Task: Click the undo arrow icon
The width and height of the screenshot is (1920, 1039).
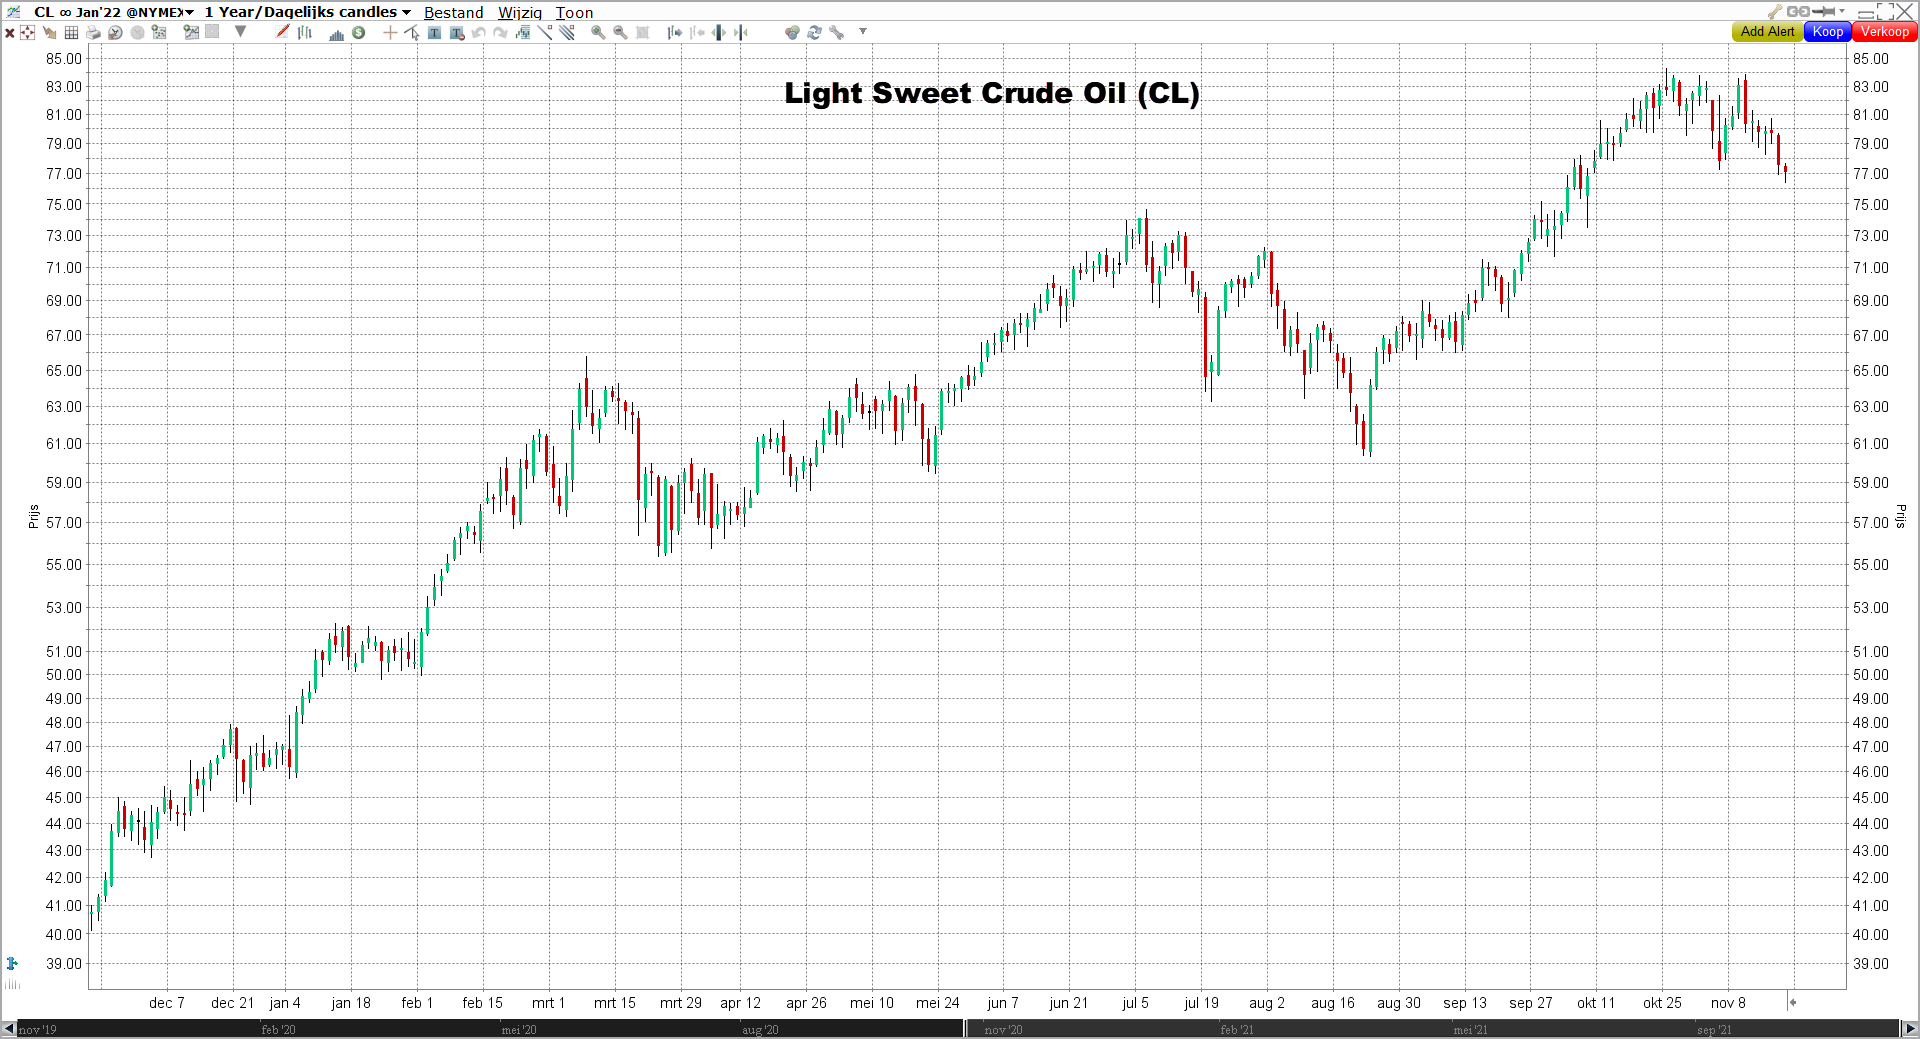Action: [x=478, y=33]
